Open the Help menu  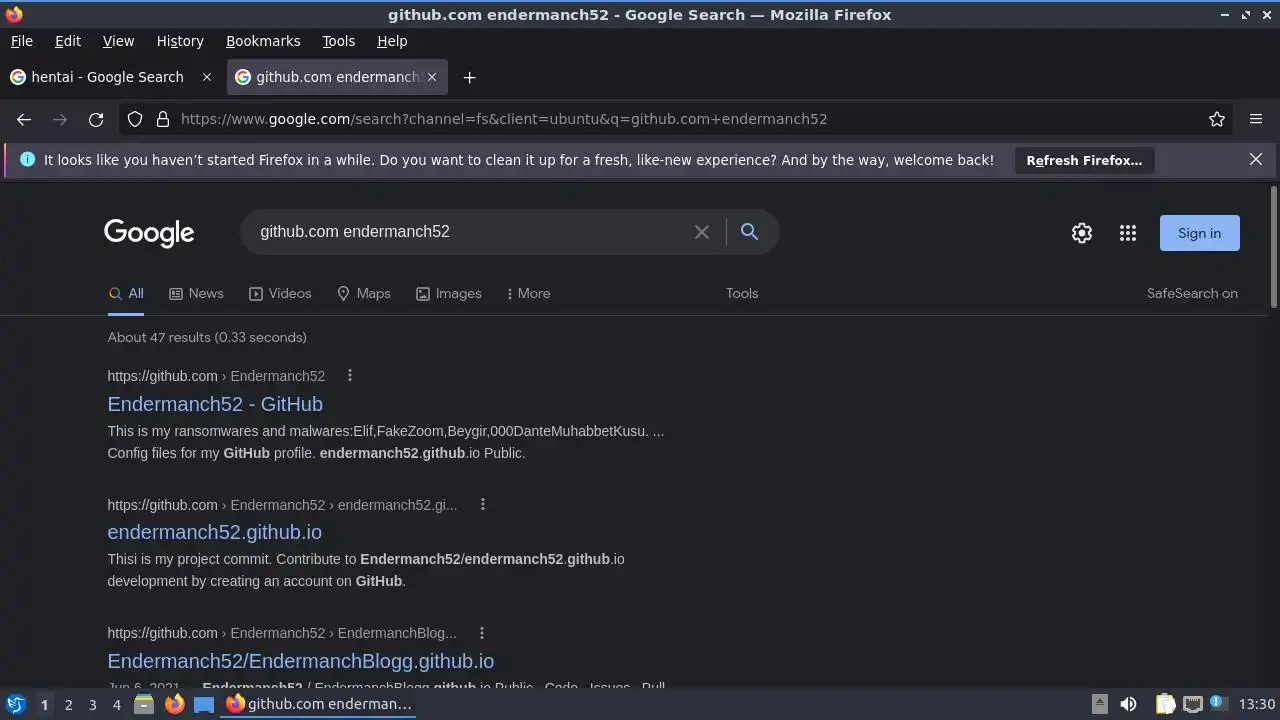(392, 41)
